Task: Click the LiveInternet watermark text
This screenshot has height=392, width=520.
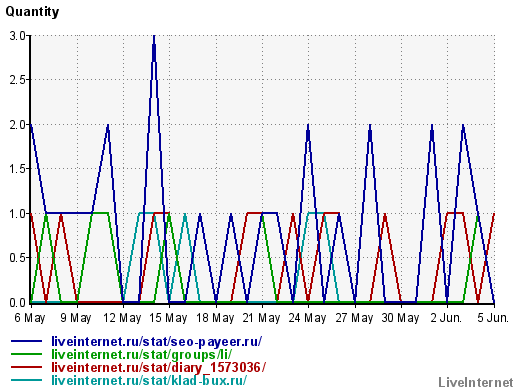Action: tap(476, 382)
